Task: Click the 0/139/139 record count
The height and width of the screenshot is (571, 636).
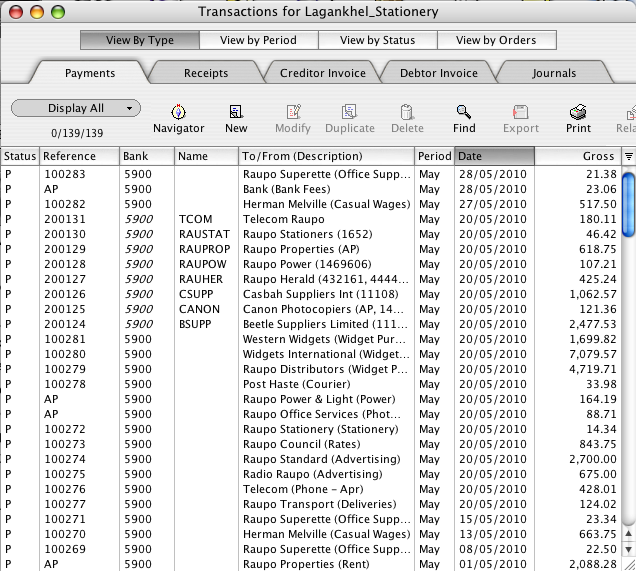Action: [77, 133]
